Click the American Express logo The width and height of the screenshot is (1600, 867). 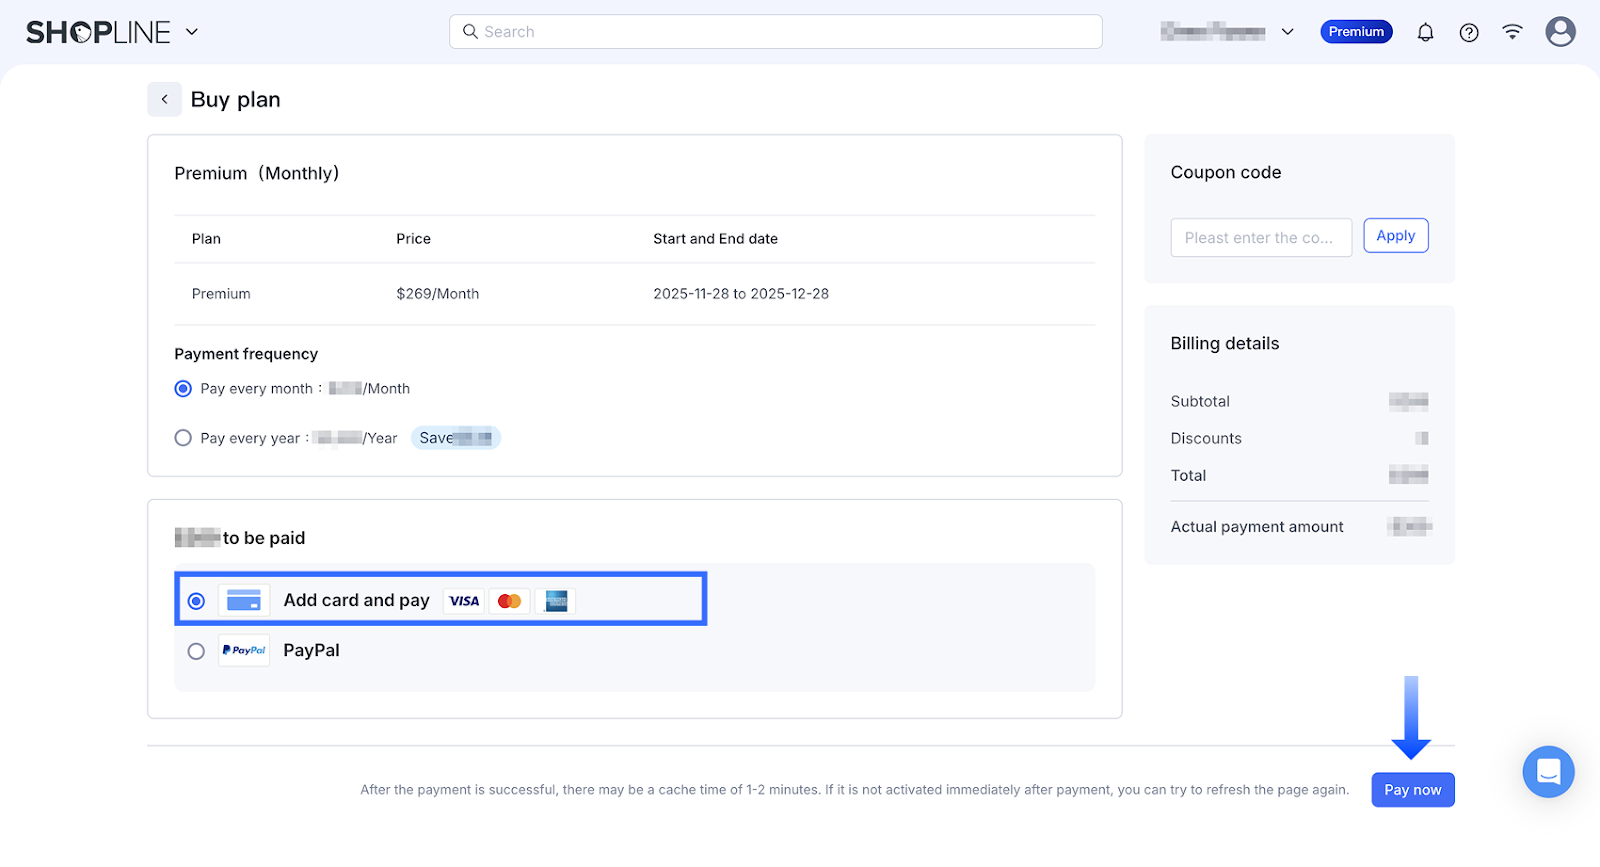click(x=555, y=601)
